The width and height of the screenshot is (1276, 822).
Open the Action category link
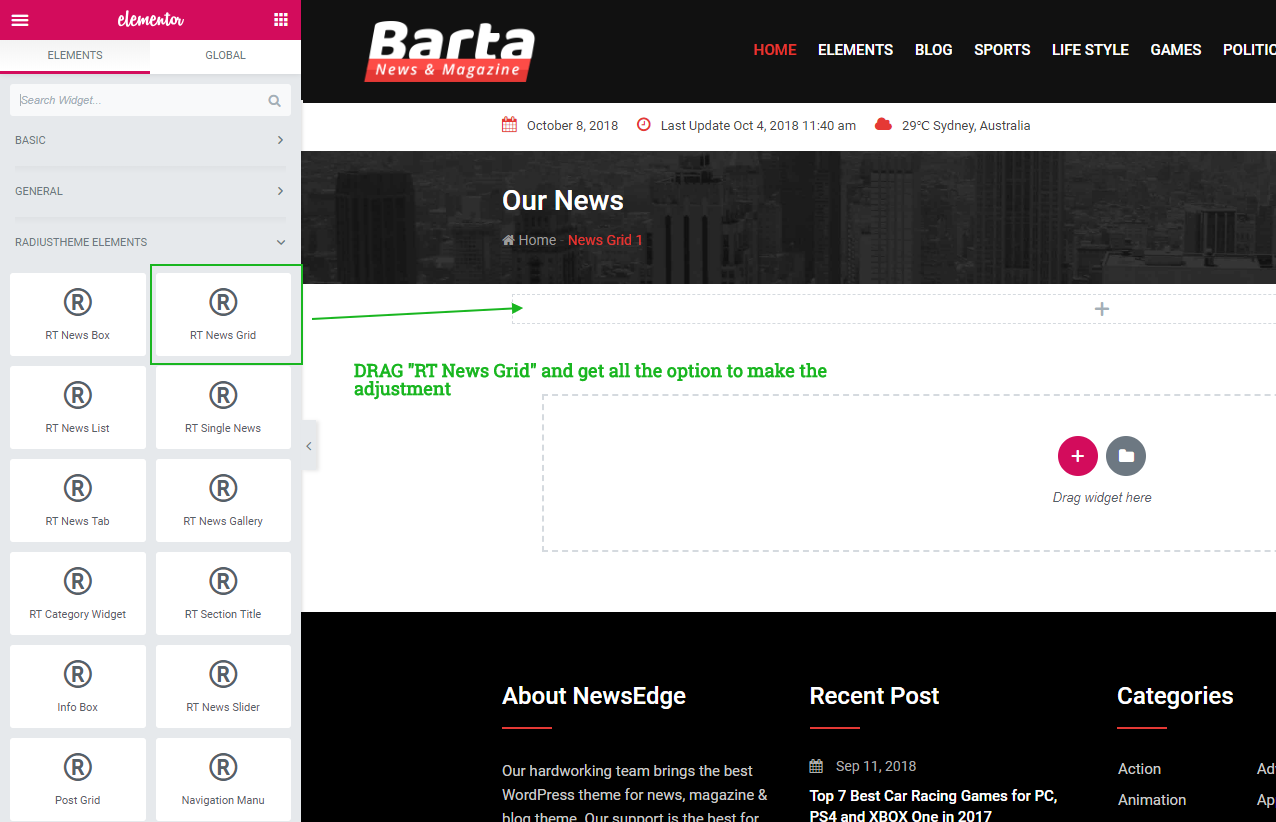click(x=1139, y=769)
